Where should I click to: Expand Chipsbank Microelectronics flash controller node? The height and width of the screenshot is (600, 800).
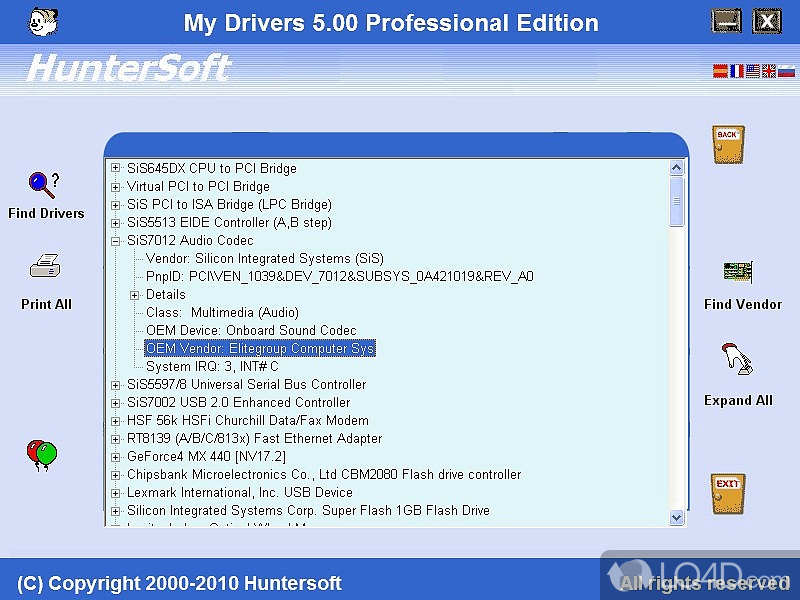116,474
